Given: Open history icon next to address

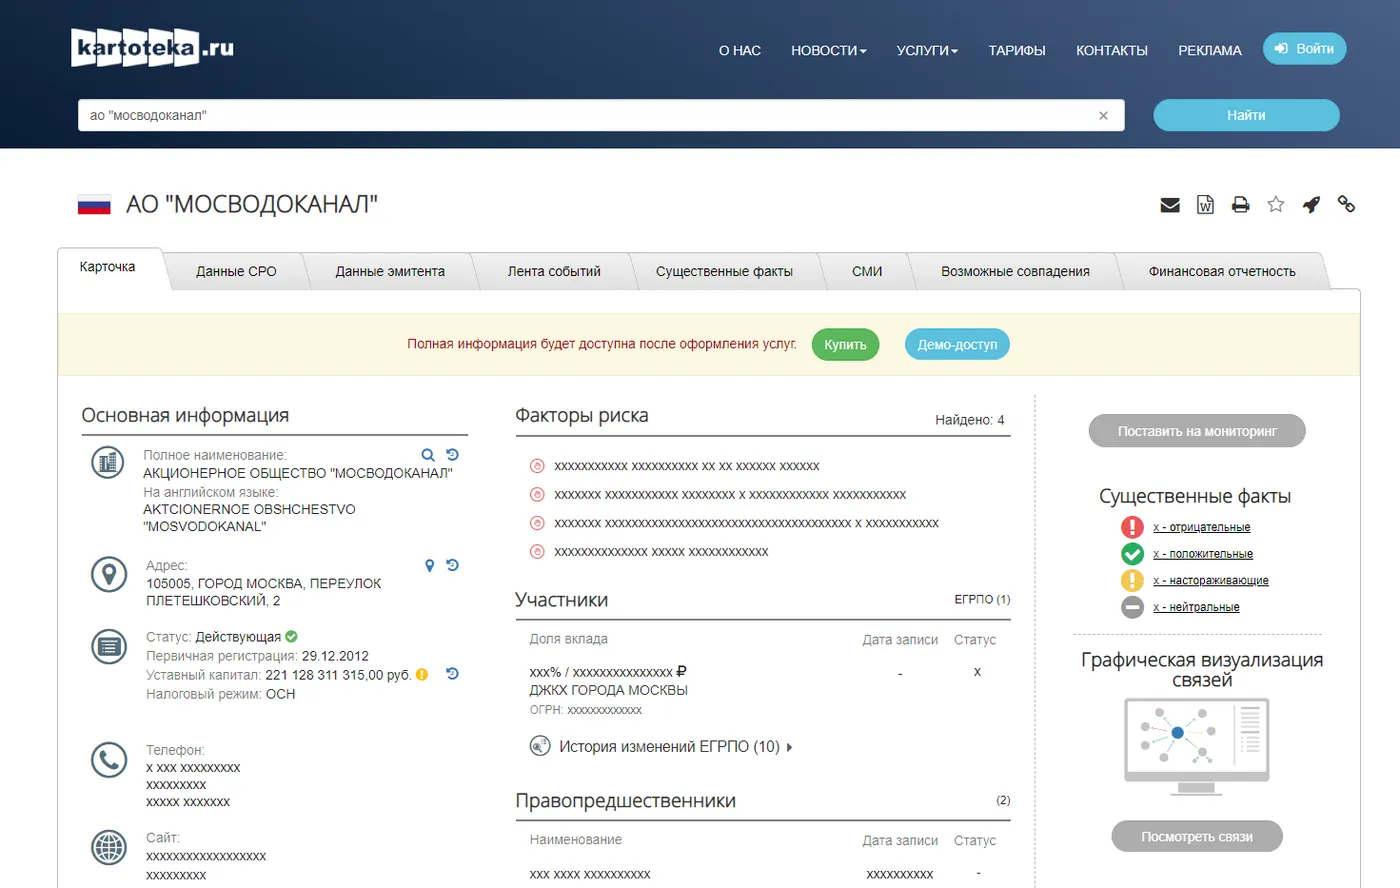Looking at the screenshot, I should [453, 565].
